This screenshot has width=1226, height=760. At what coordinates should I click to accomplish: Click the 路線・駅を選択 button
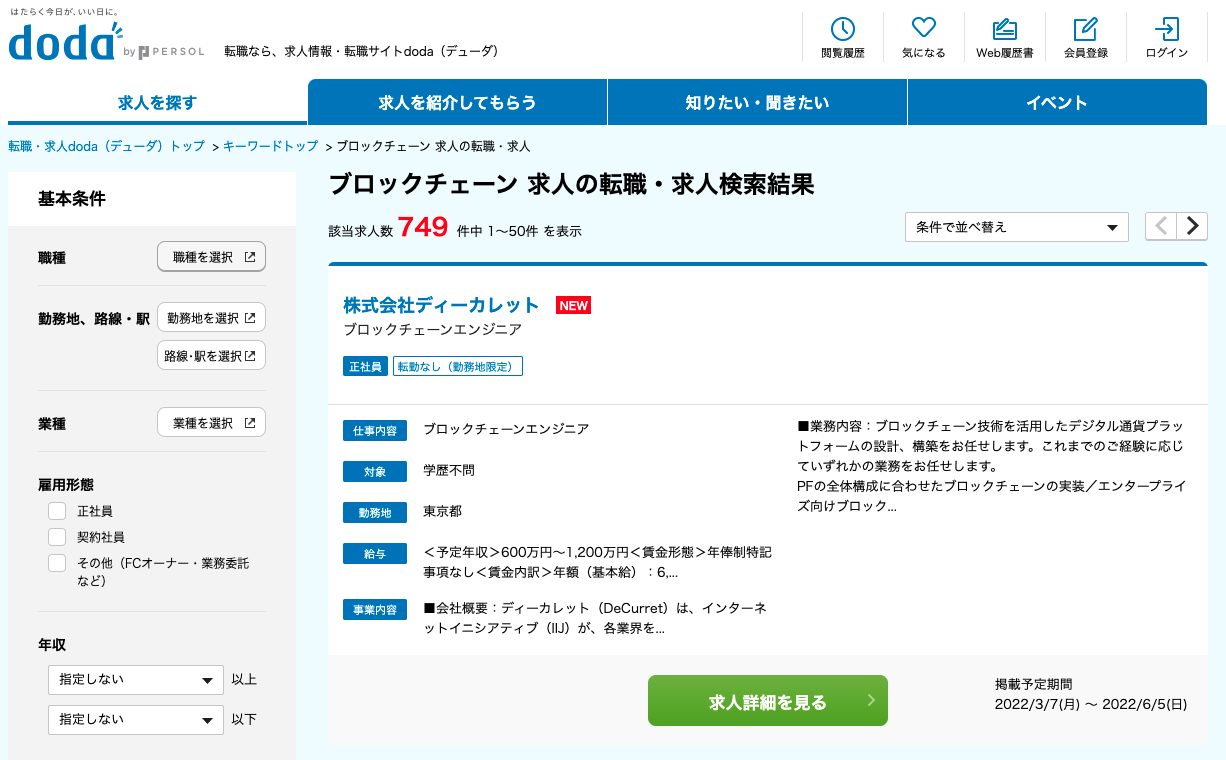pos(212,355)
